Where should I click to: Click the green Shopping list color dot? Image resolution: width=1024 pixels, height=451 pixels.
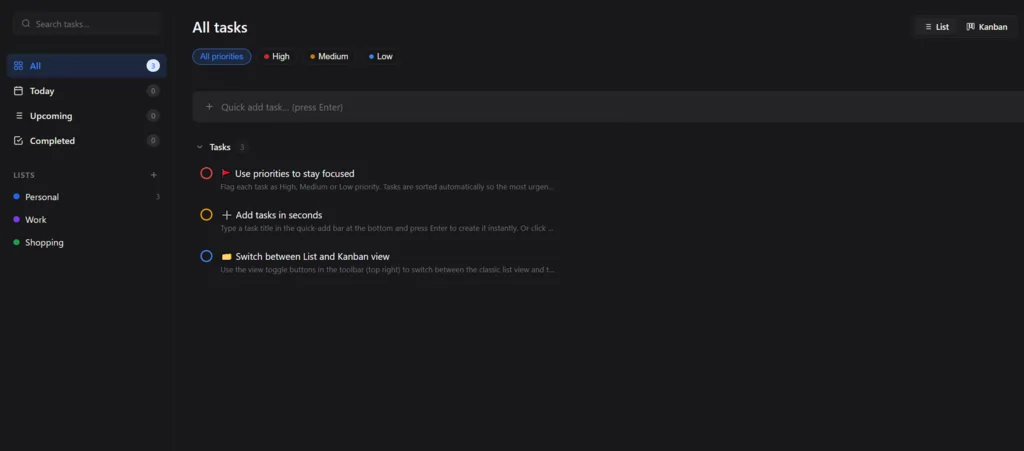point(17,242)
